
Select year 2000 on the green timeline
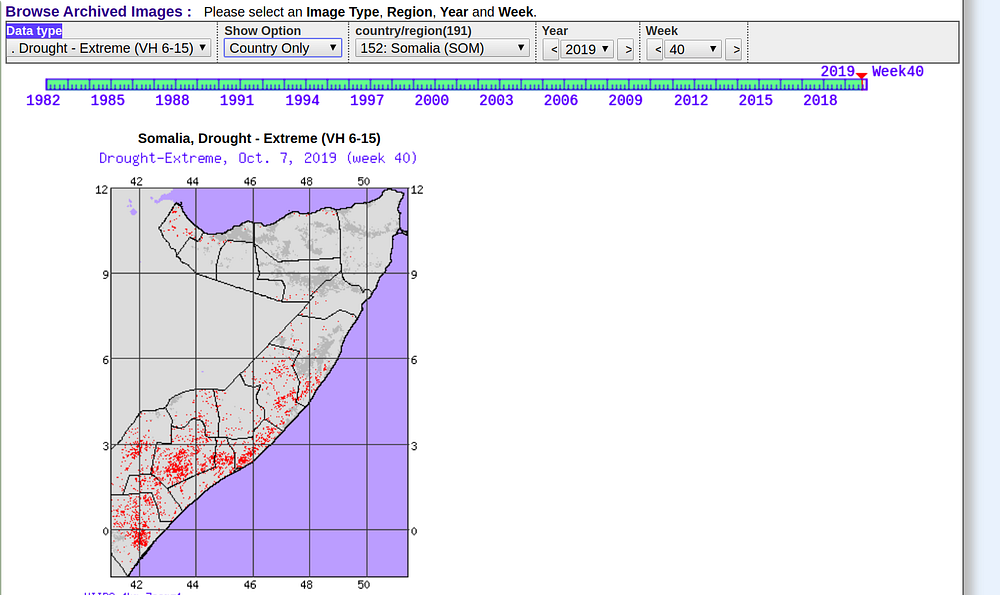[432, 100]
